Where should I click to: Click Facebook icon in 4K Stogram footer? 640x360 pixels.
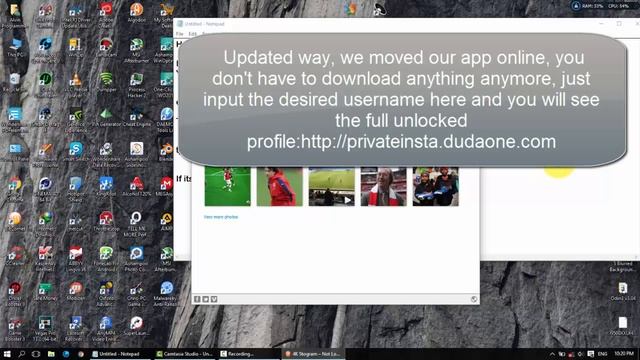[197, 299]
